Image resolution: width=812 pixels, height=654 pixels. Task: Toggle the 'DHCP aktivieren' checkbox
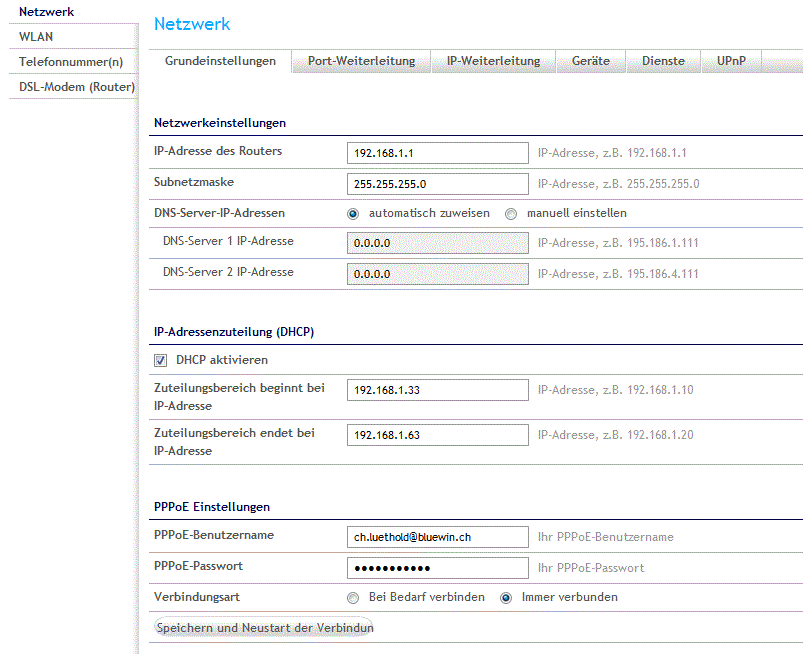pos(160,360)
